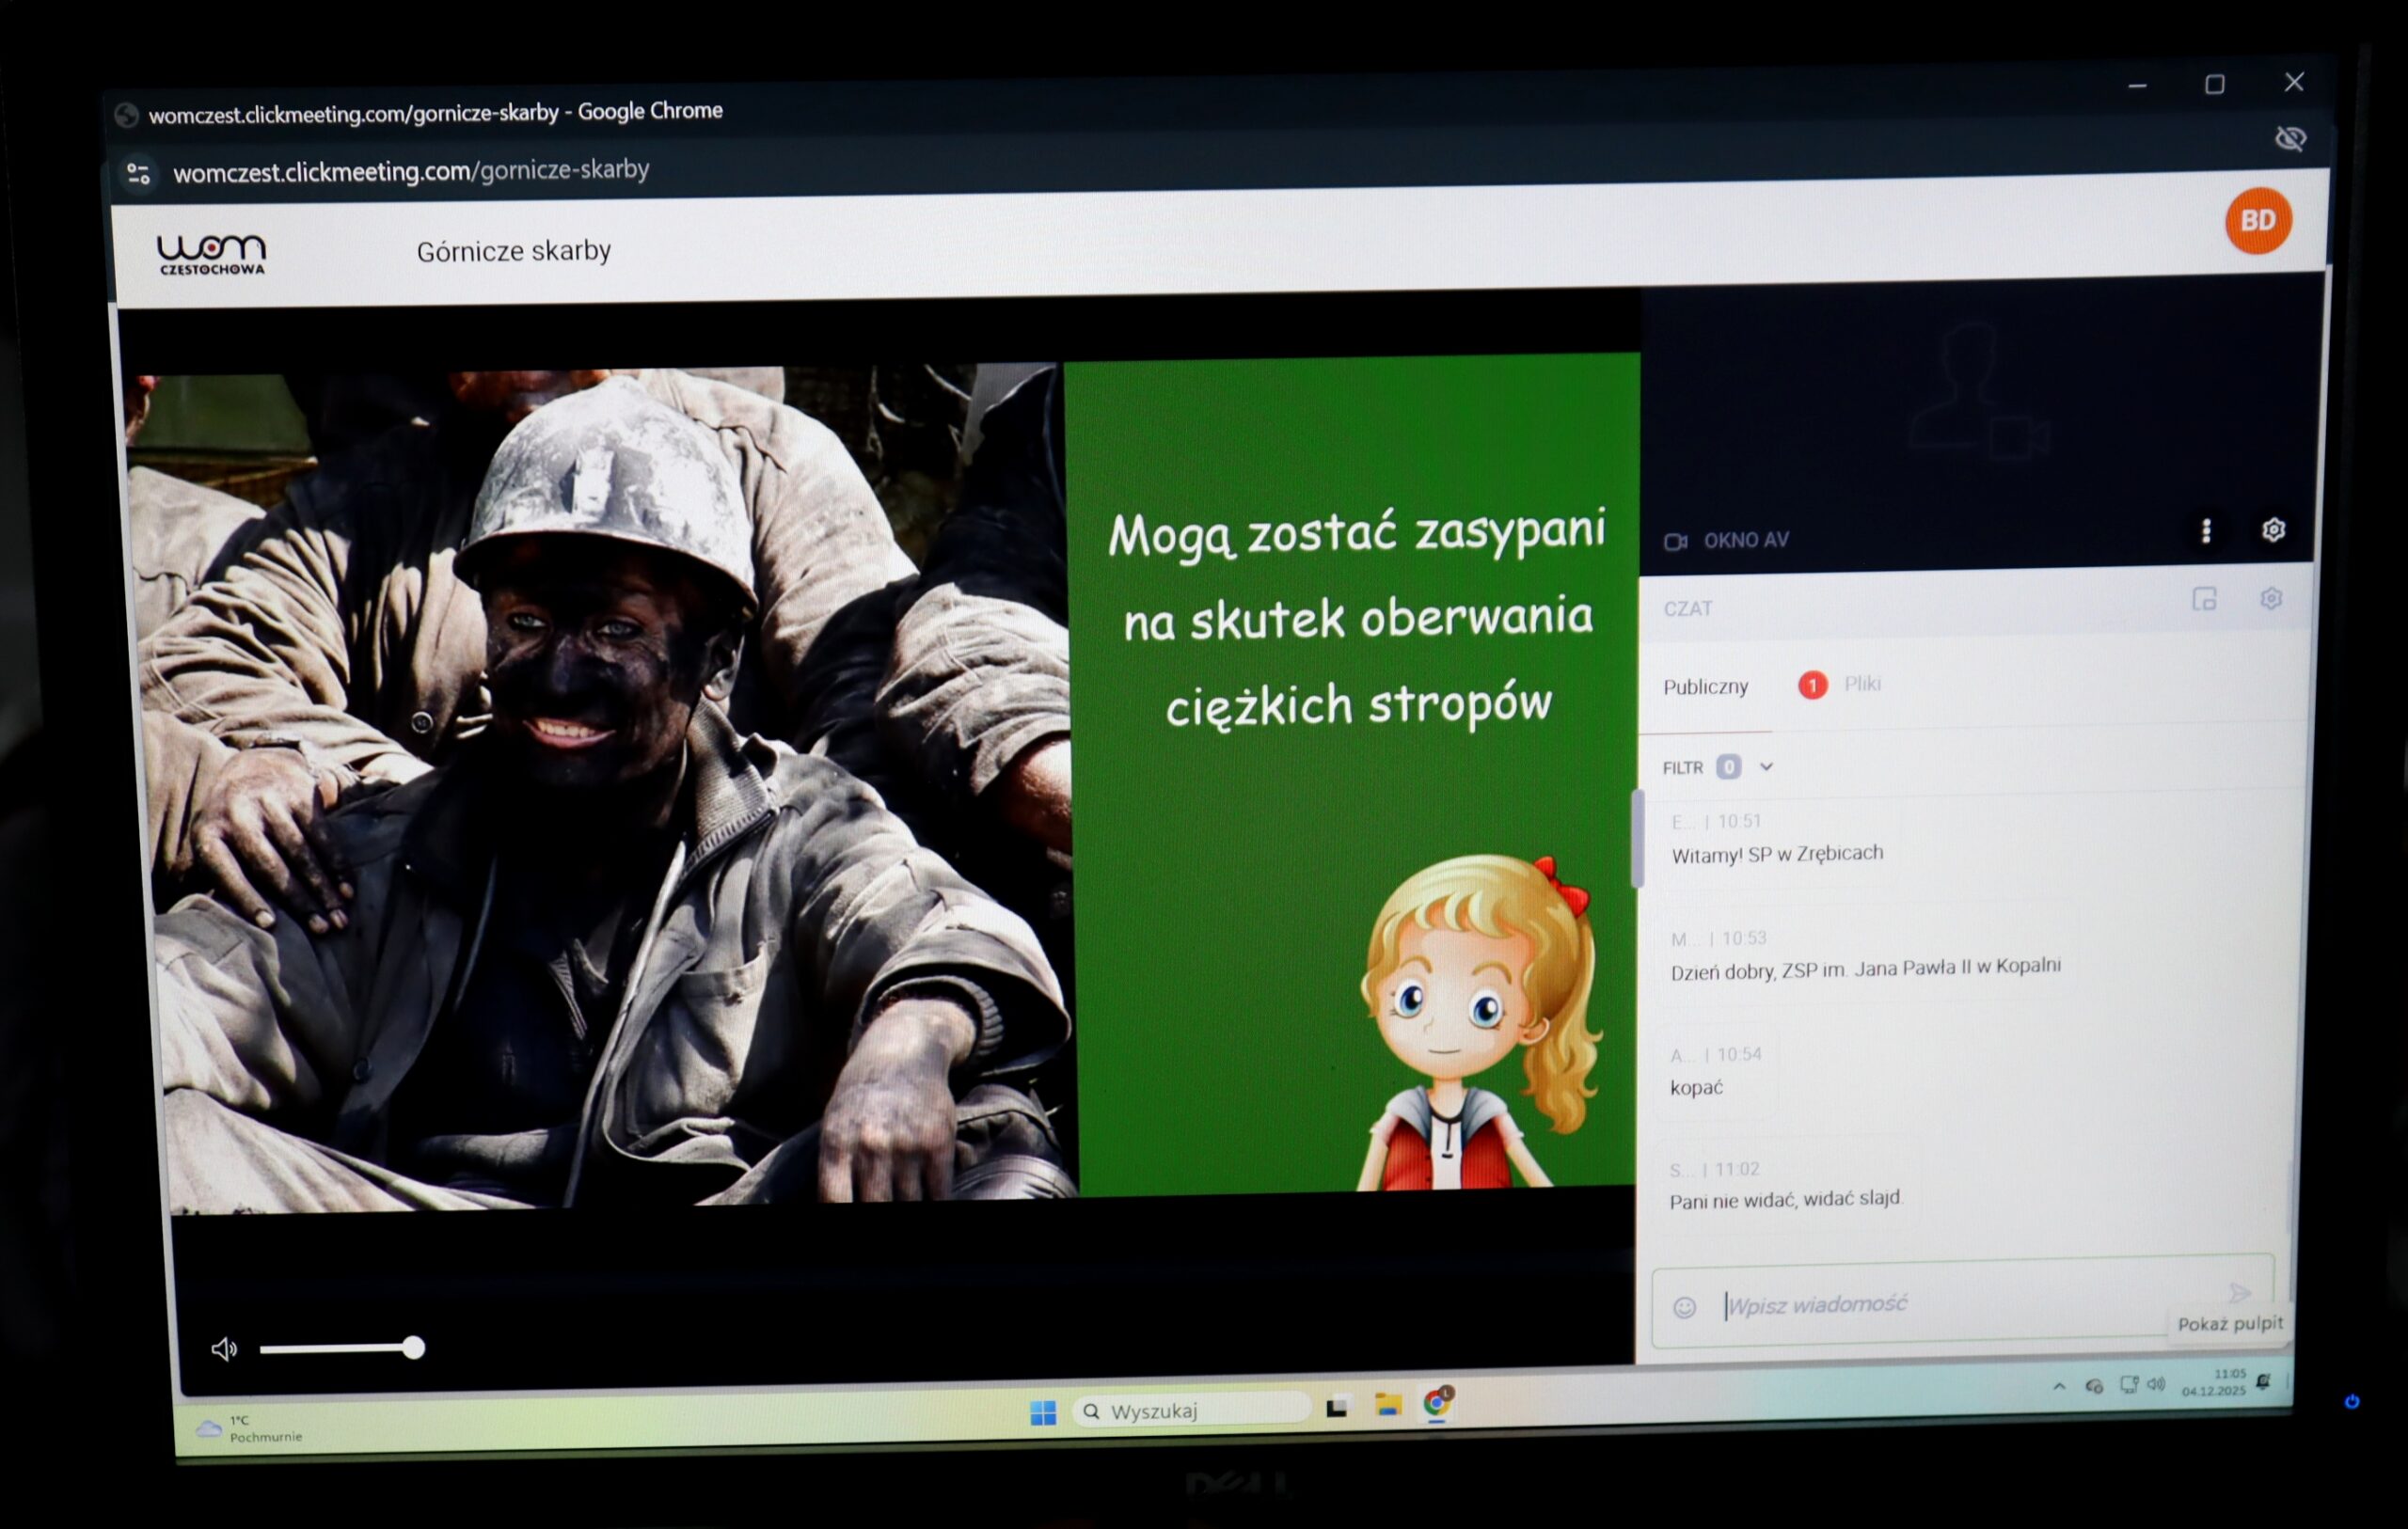2408x1529 pixels.
Task: Switch to Publiczny chat tab
Action: point(1706,687)
